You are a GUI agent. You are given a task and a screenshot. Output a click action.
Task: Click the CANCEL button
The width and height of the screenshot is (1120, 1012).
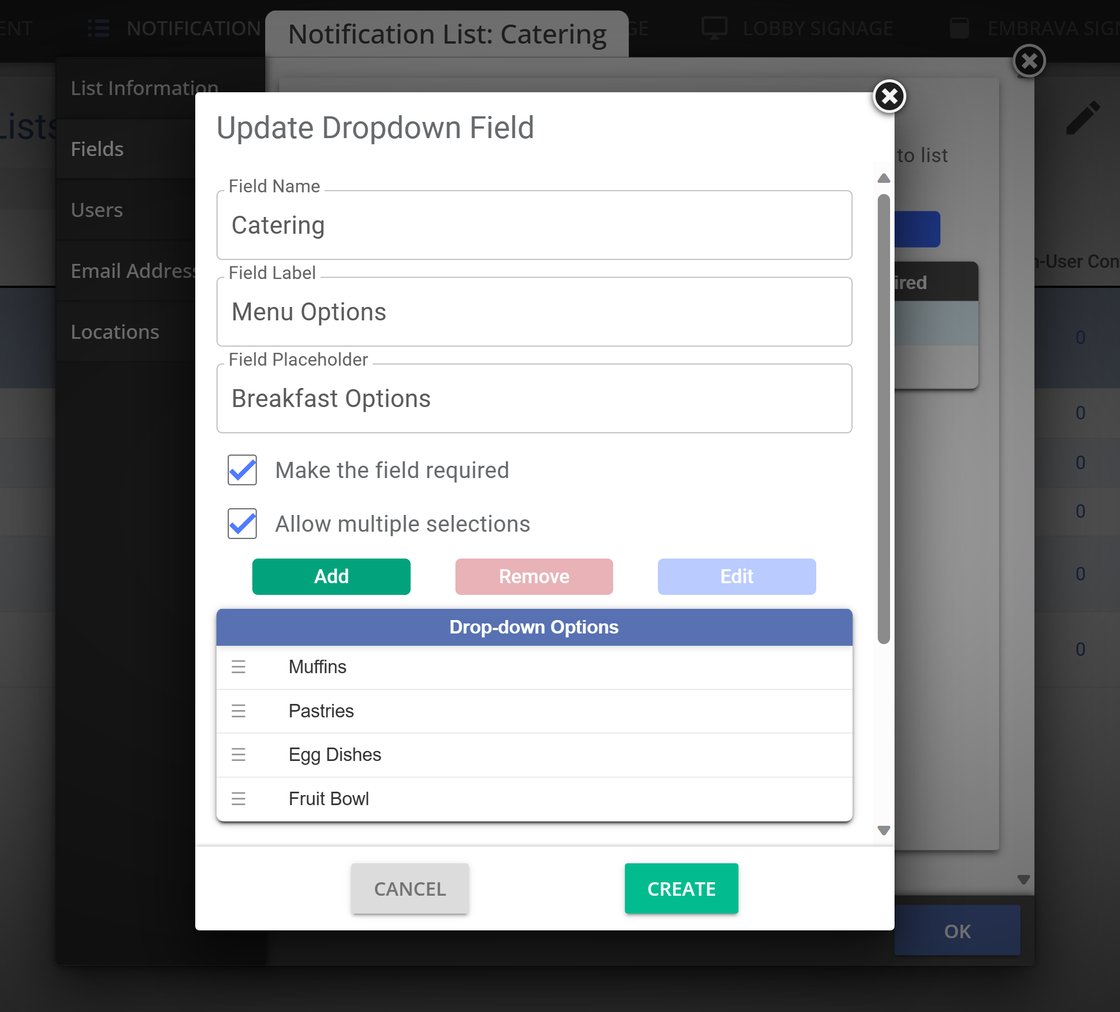pyautogui.click(x=409, y=889)
